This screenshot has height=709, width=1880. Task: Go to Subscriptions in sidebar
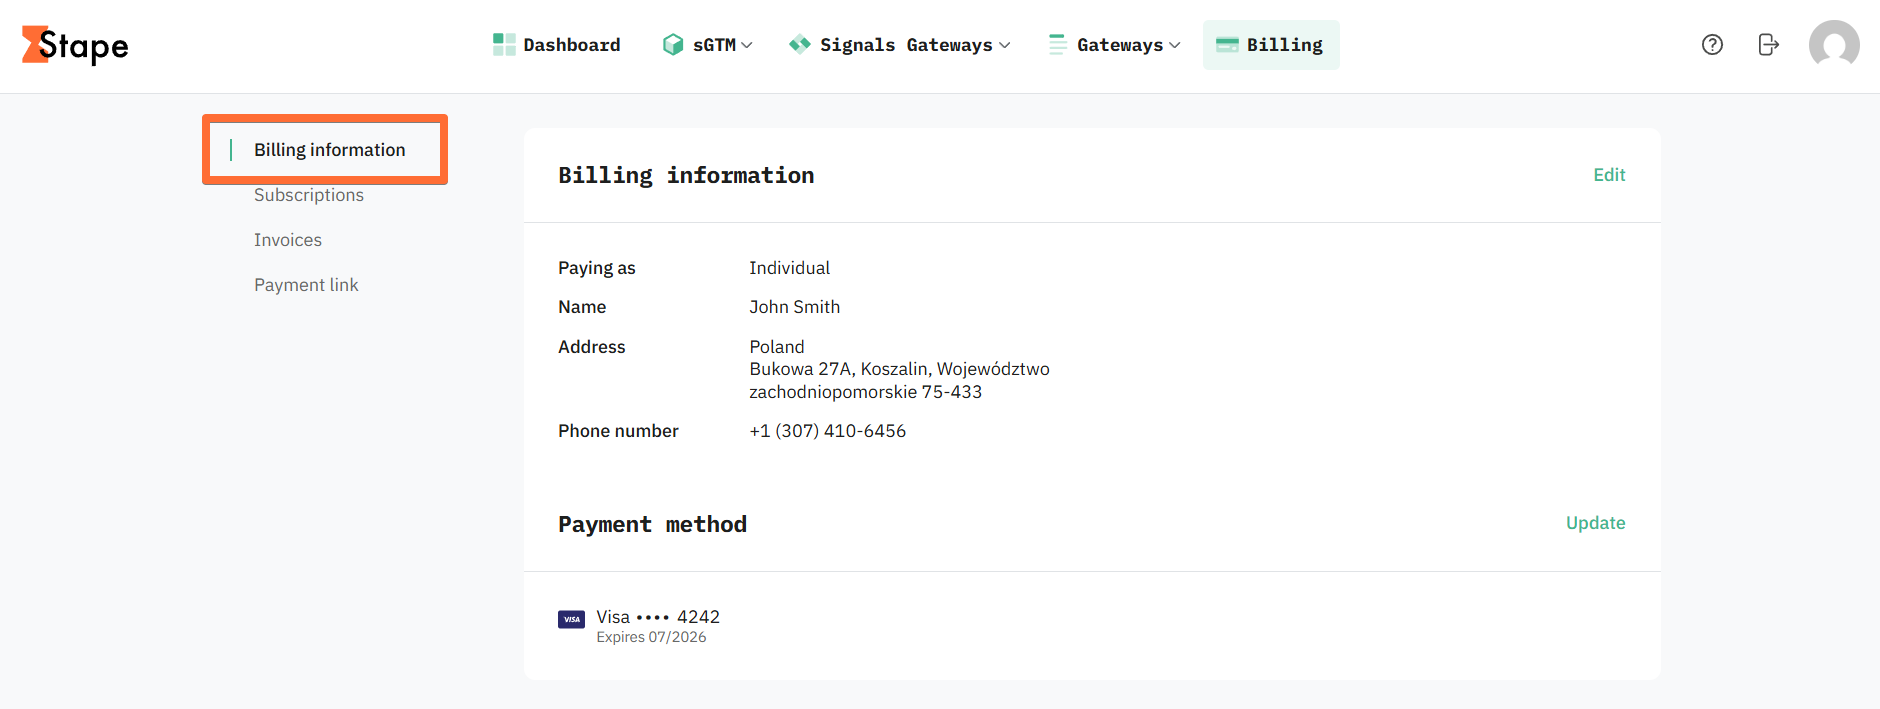pos(309,195)
